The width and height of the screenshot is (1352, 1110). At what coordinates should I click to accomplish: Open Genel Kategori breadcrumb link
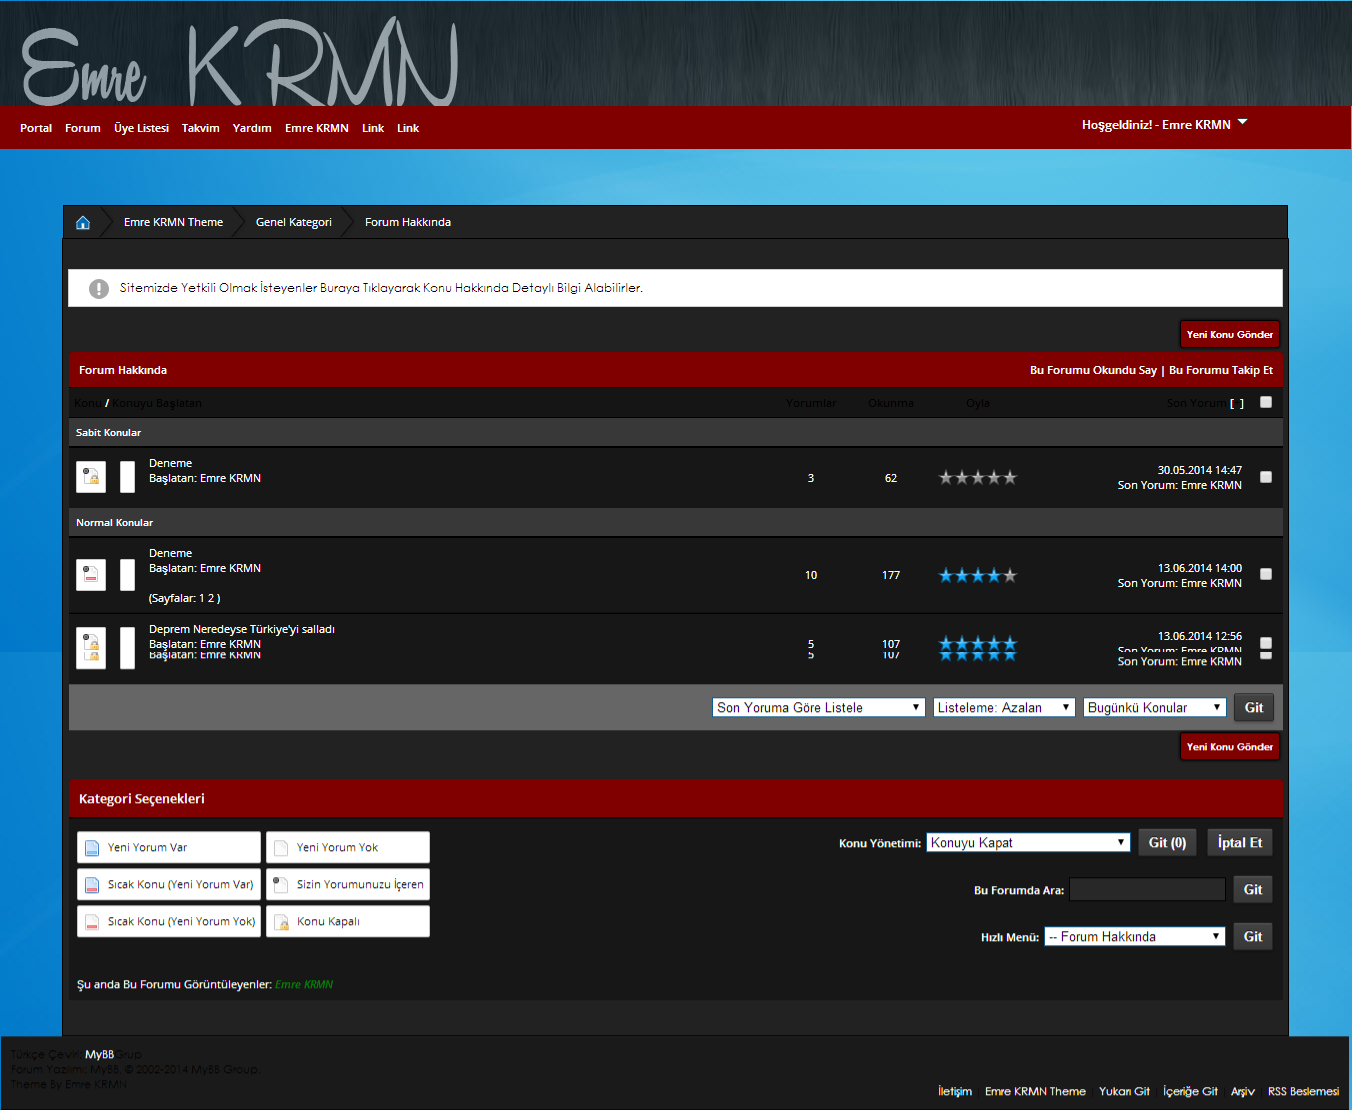293,222
